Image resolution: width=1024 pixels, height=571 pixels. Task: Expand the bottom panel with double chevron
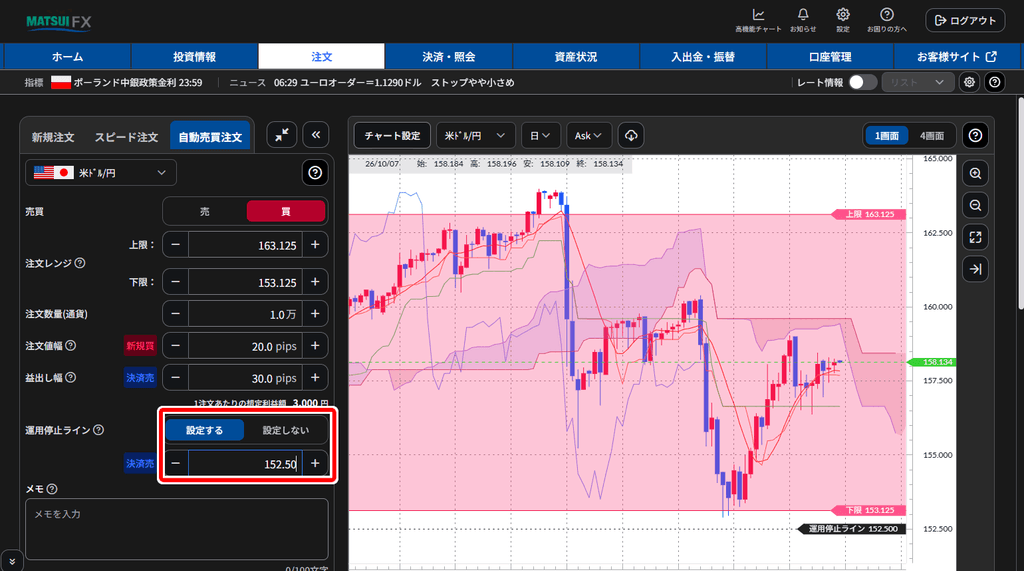click(12, 561)
